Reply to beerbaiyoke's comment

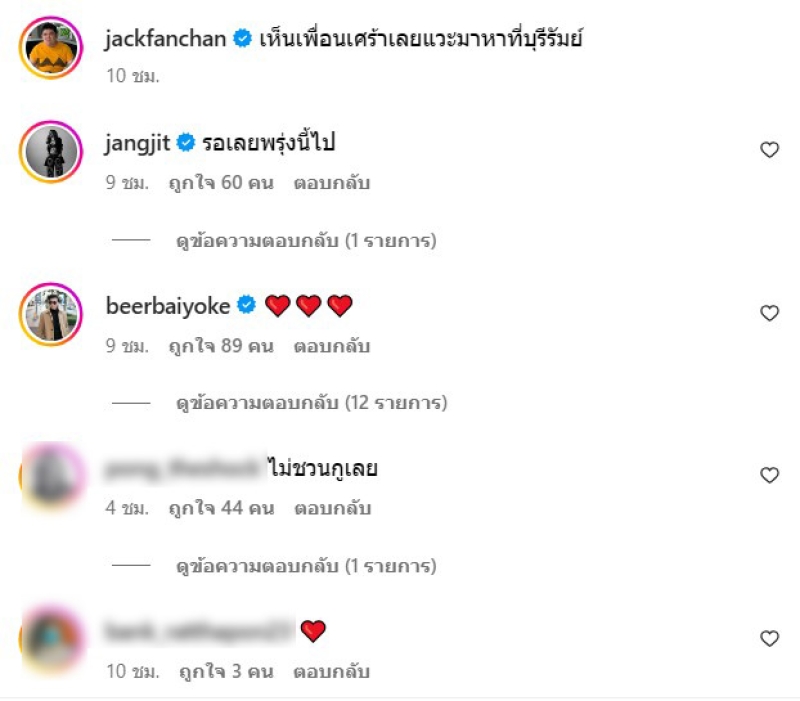click(x=332, y=346)
